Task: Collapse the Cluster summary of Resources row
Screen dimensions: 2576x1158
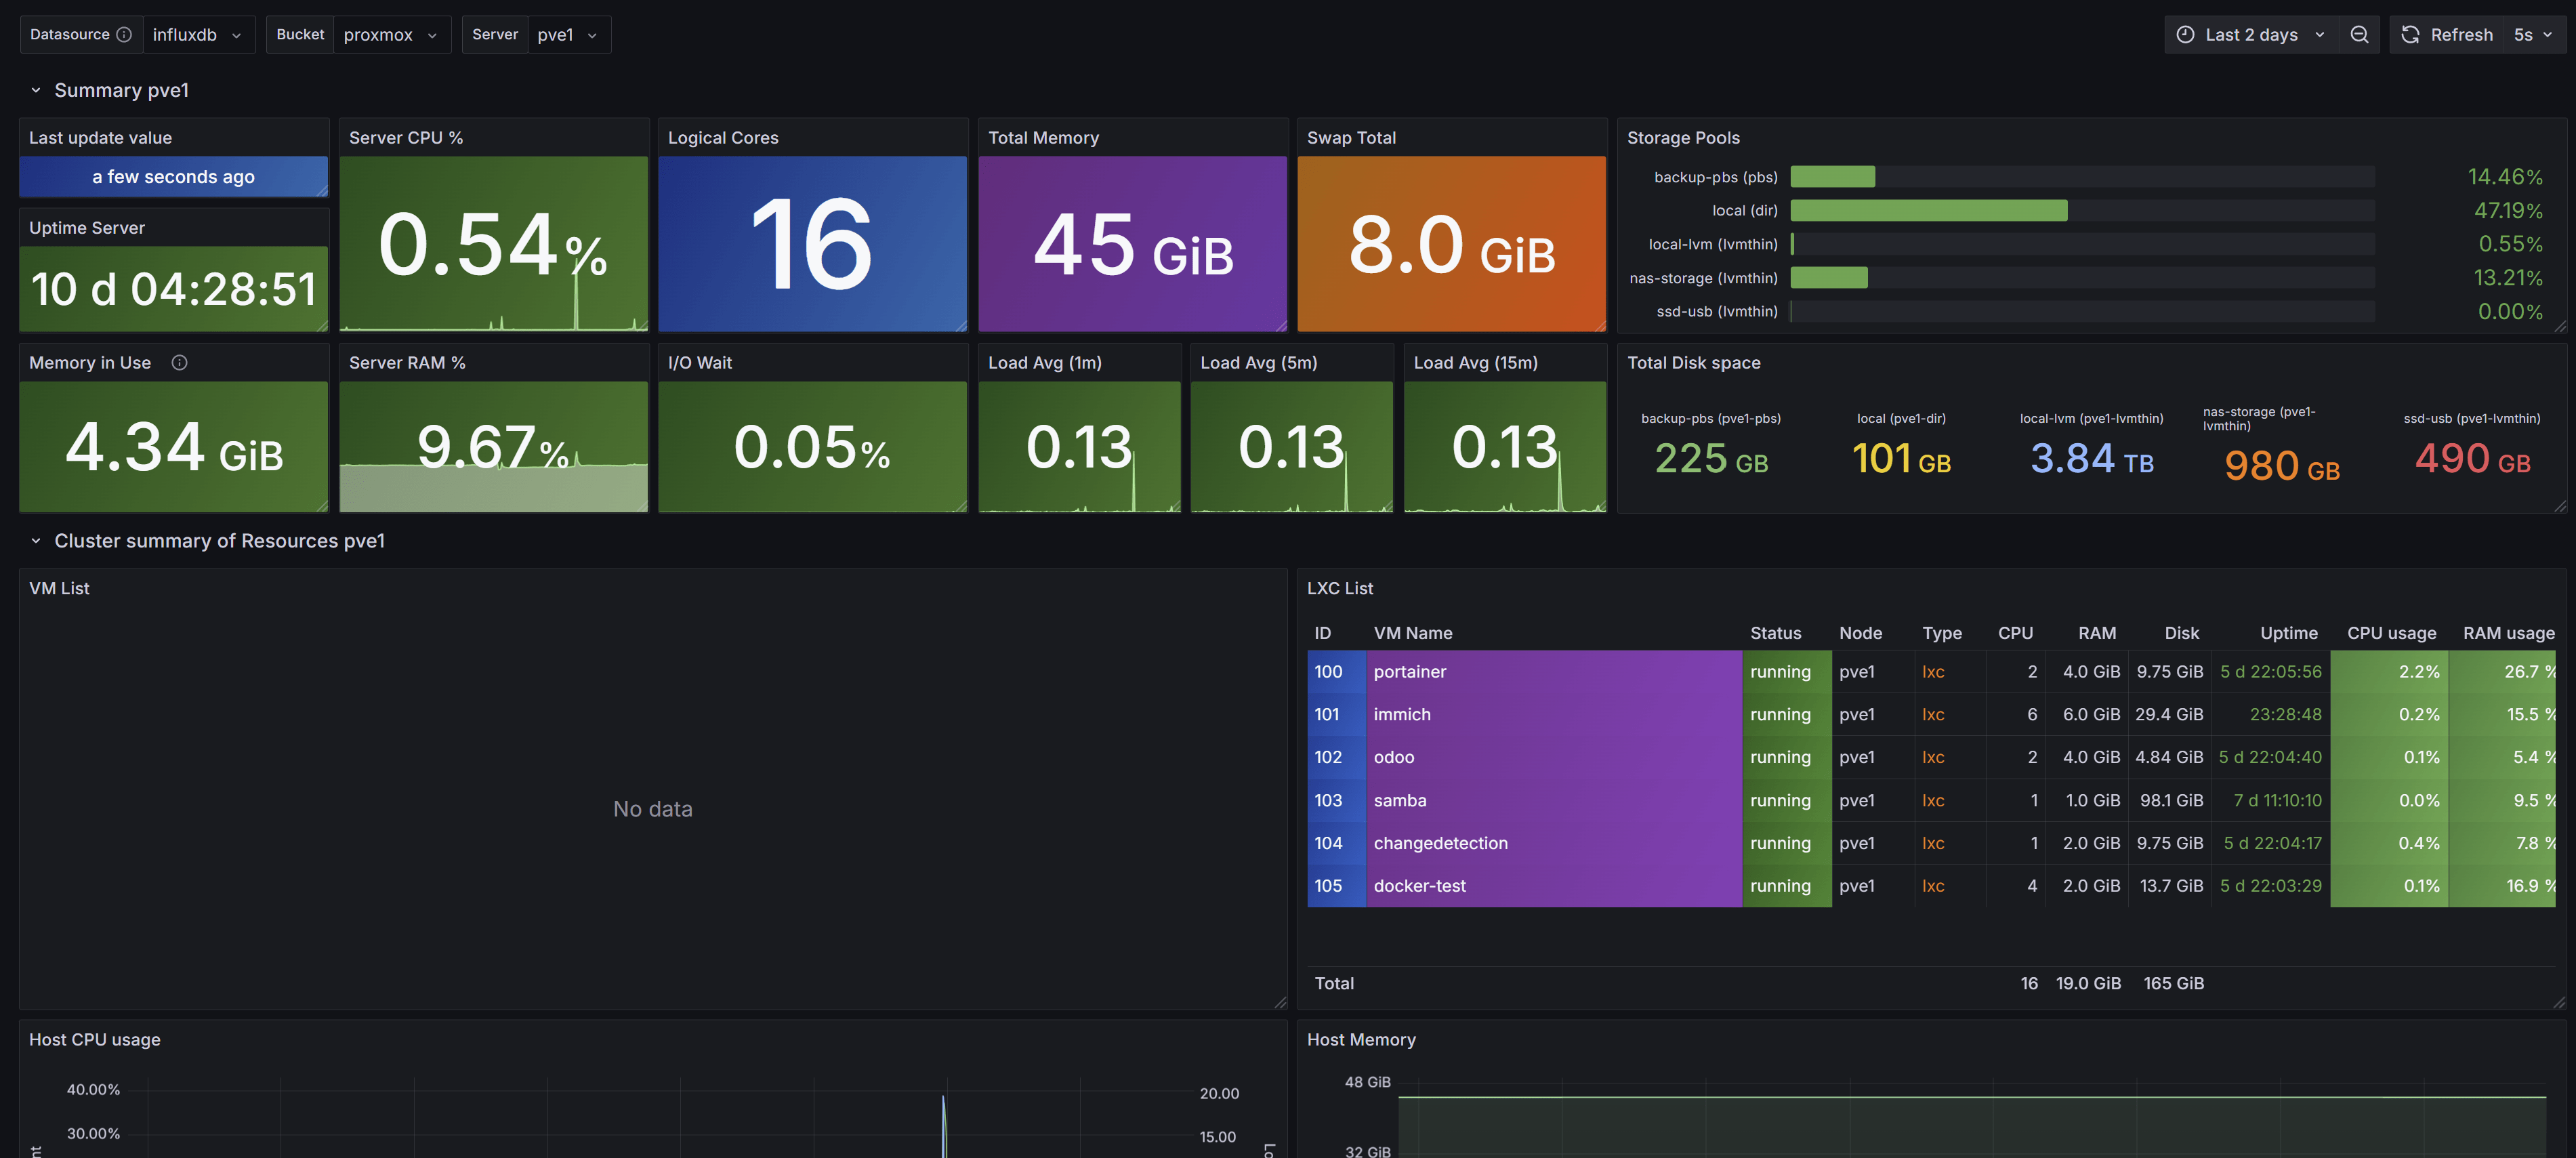Action: (x=36, y=541)
